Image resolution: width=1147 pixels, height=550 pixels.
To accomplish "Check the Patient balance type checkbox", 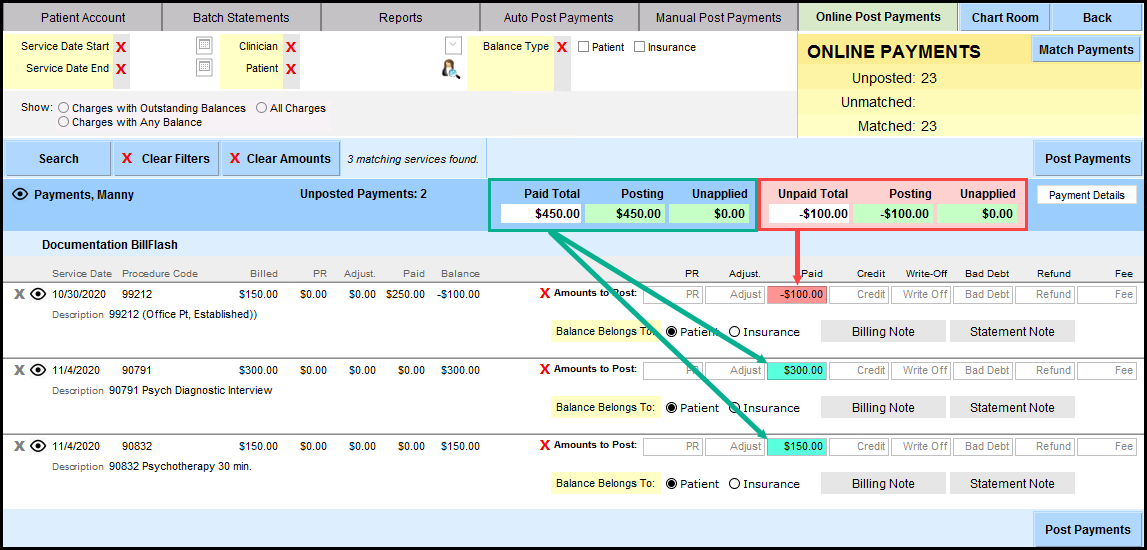I will (x=584, y=47).
